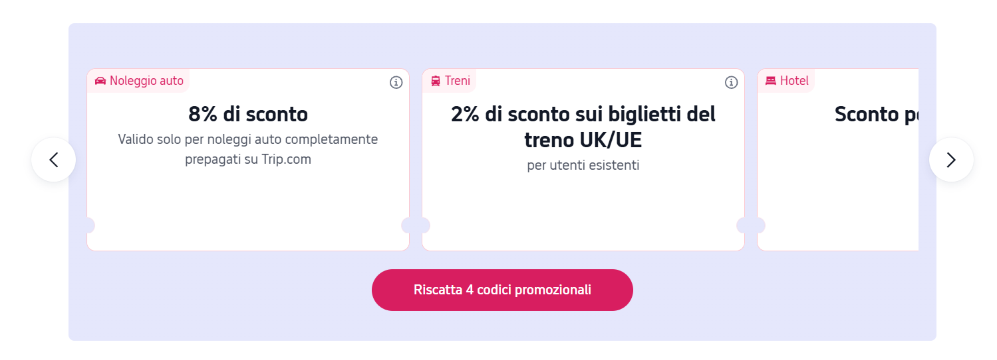The width and height of the screenshot is (997, 360).
Task: Click the 2% di sconto sui biglietti heading
Action: pos(583,127)
